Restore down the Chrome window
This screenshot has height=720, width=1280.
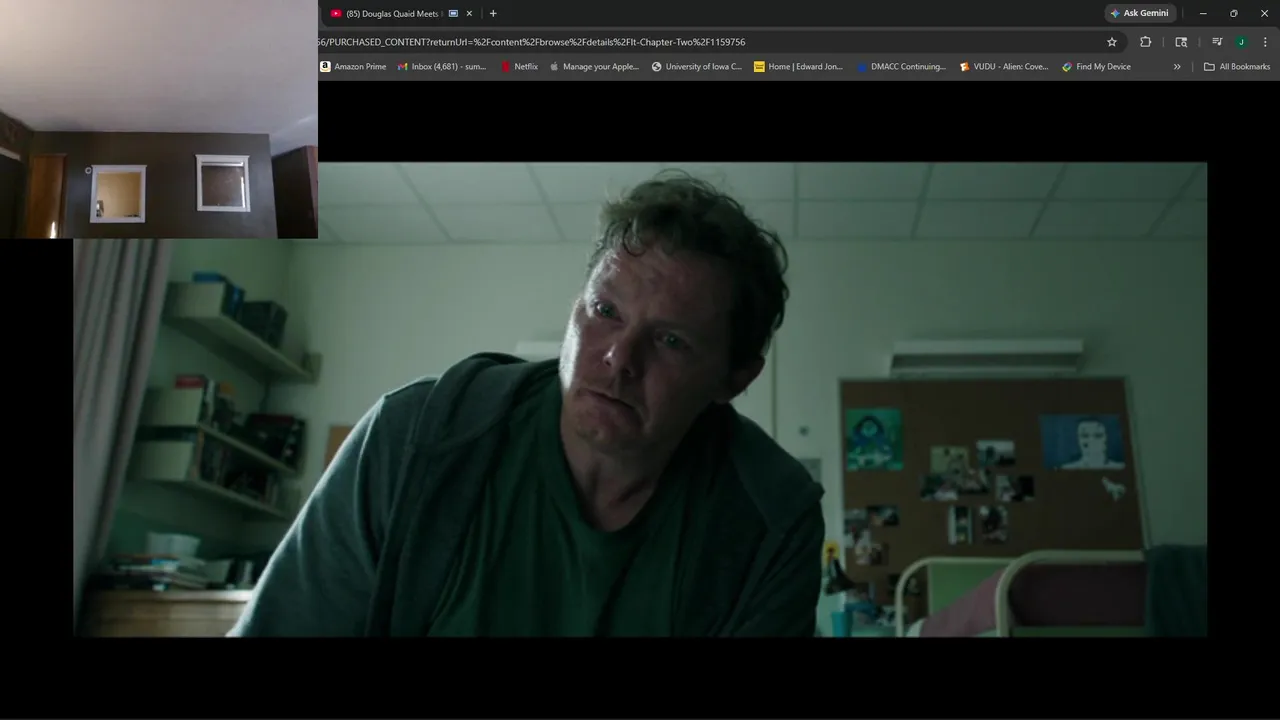[x=1233, y=13]
